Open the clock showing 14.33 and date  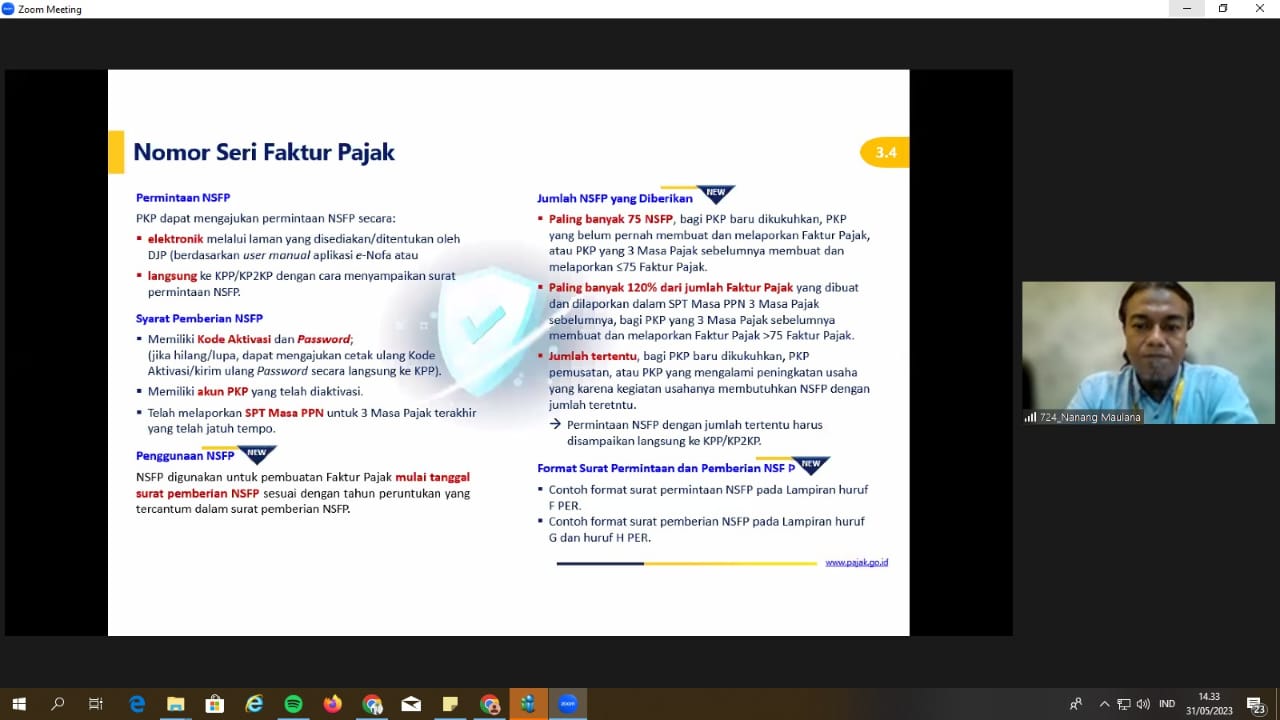click(1209, 704)
